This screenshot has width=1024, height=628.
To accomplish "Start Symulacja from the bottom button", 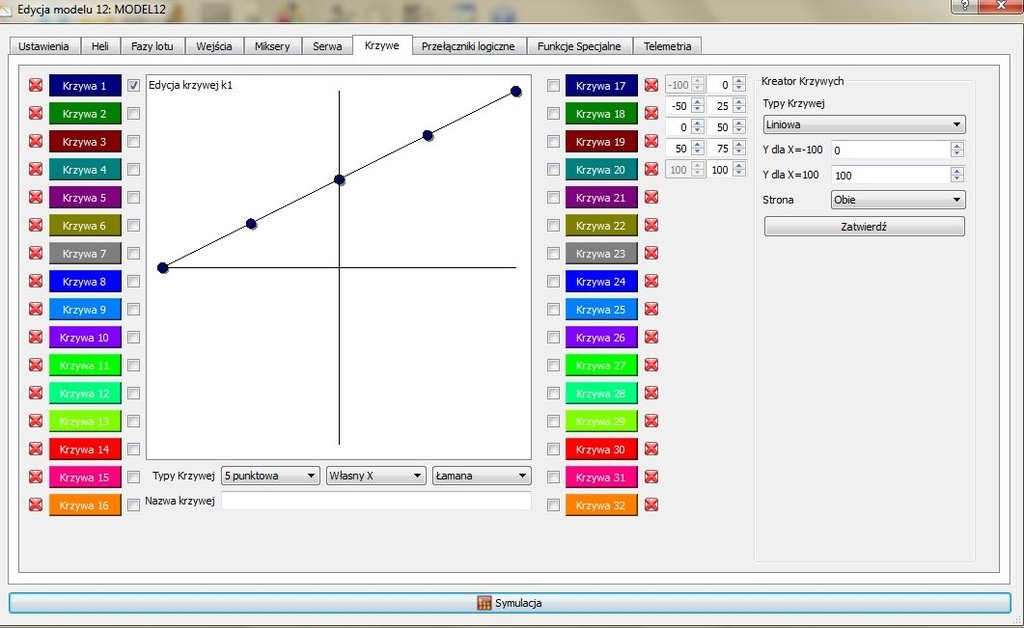I will 510,603.
